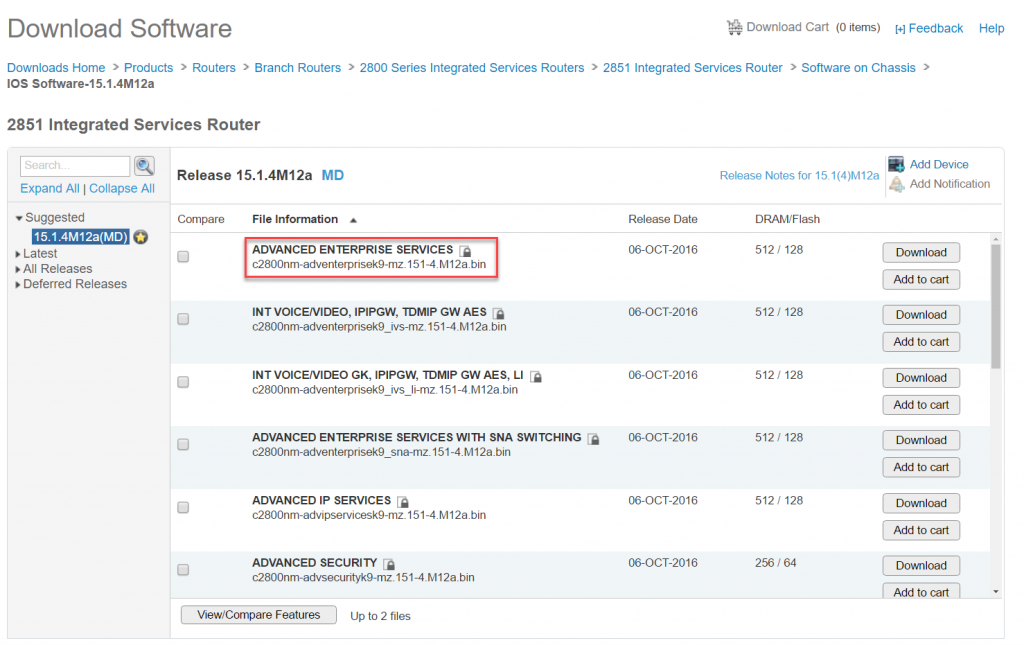The width and height of the screenshot is (1024, 645).
Task: Check compare box for ADVANCED IP SERVICES
Action: 183,507
